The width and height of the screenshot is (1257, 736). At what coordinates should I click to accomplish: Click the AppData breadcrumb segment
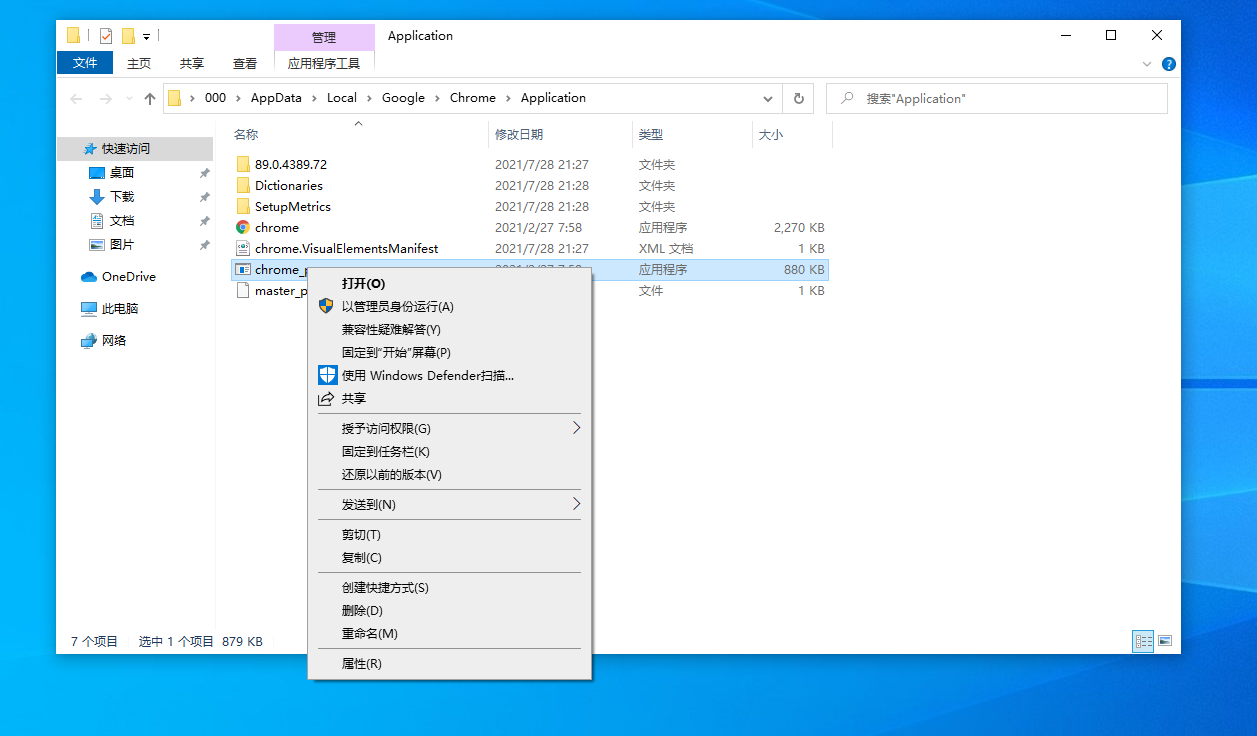[x=275, y=98]
